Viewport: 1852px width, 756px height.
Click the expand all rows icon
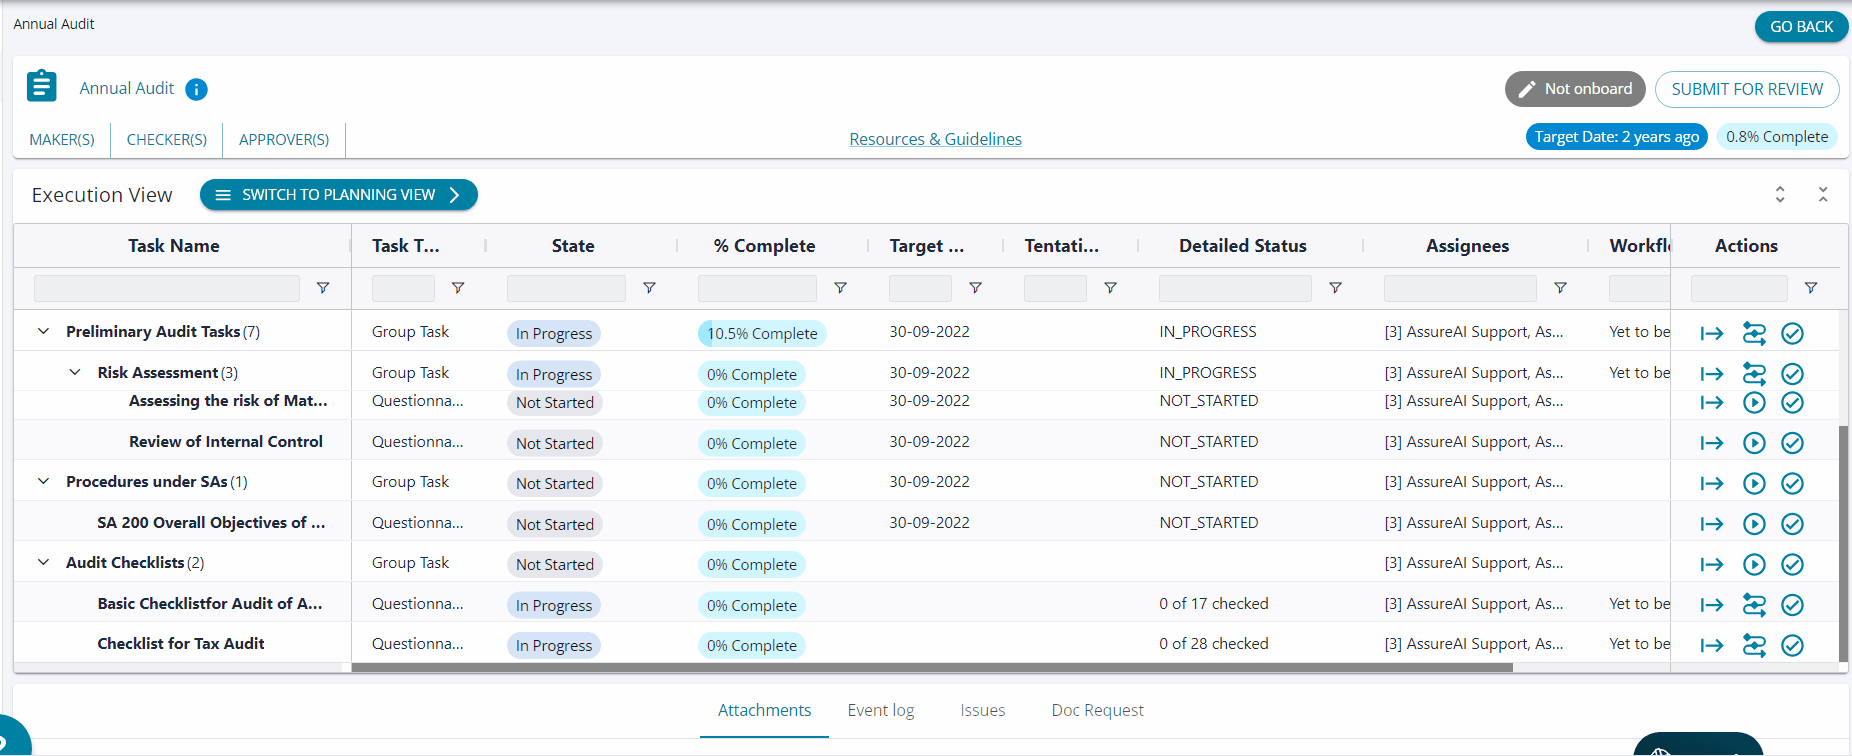1780,195
